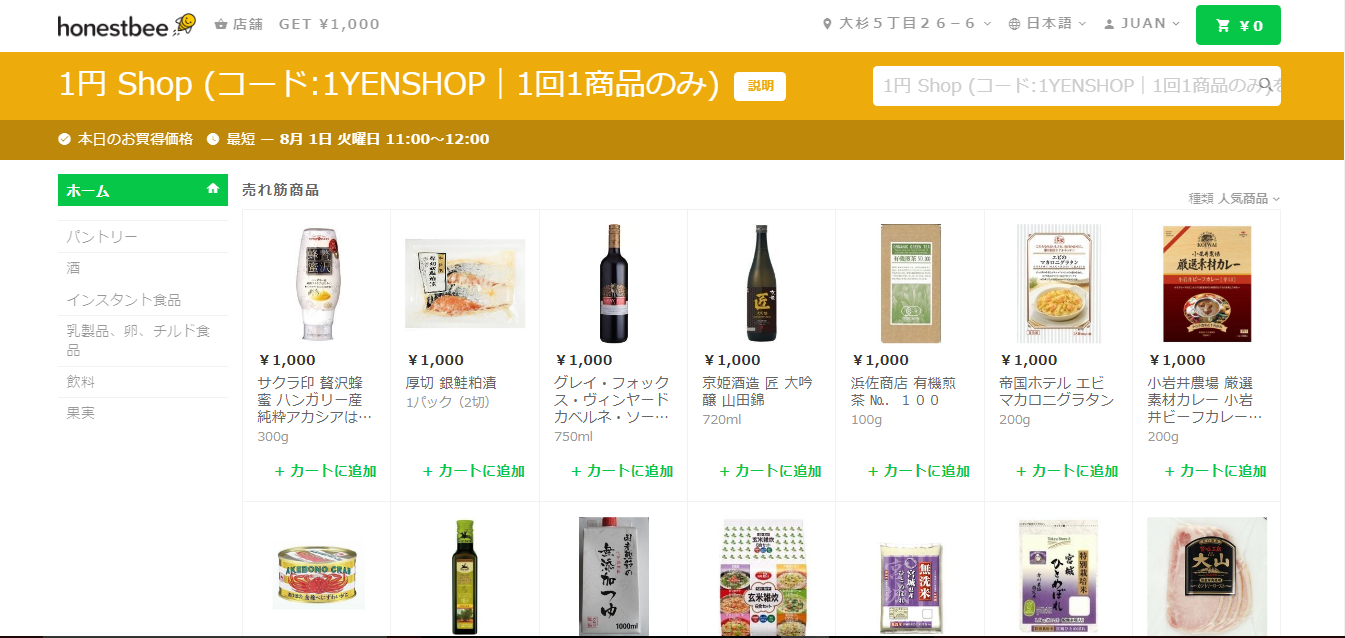Open the 店舗 stores link

pos(239,24)
